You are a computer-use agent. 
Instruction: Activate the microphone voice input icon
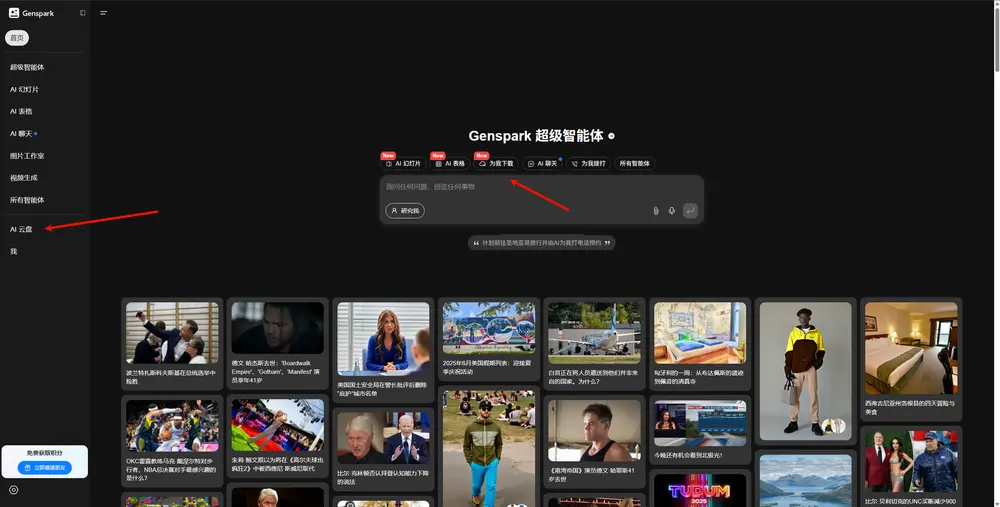tap(672, 211)
